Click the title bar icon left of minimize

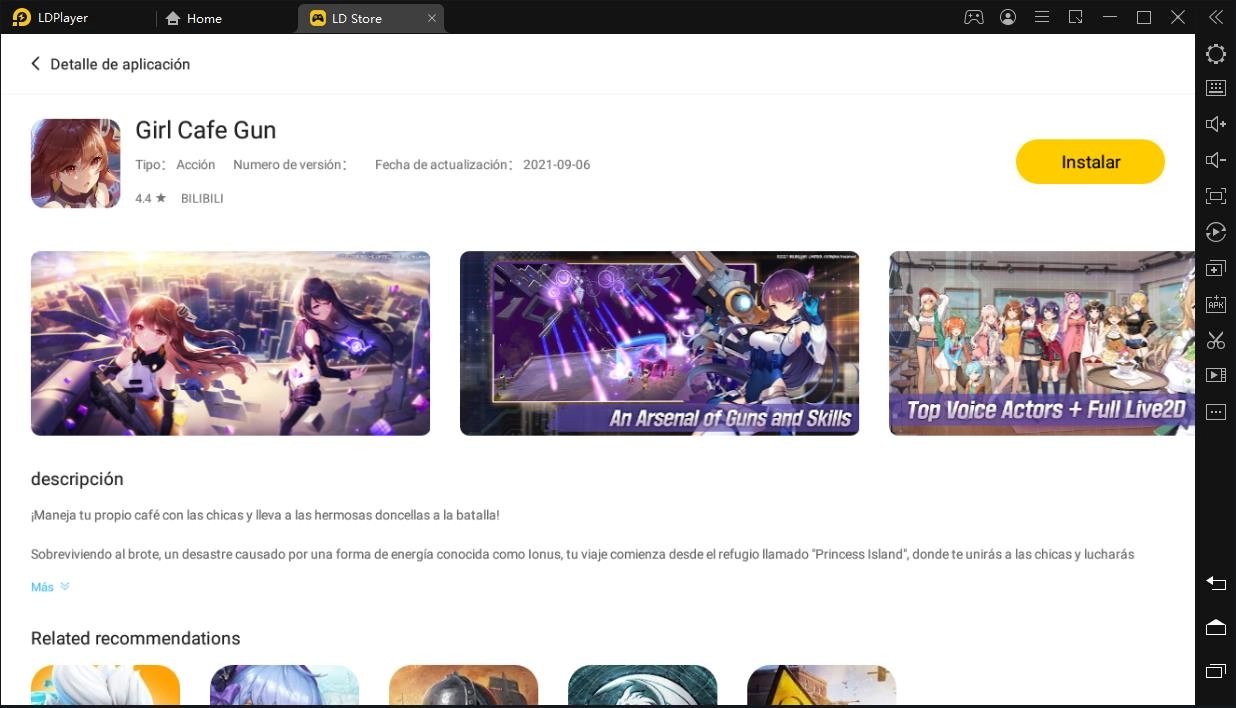click(1075, 17)
